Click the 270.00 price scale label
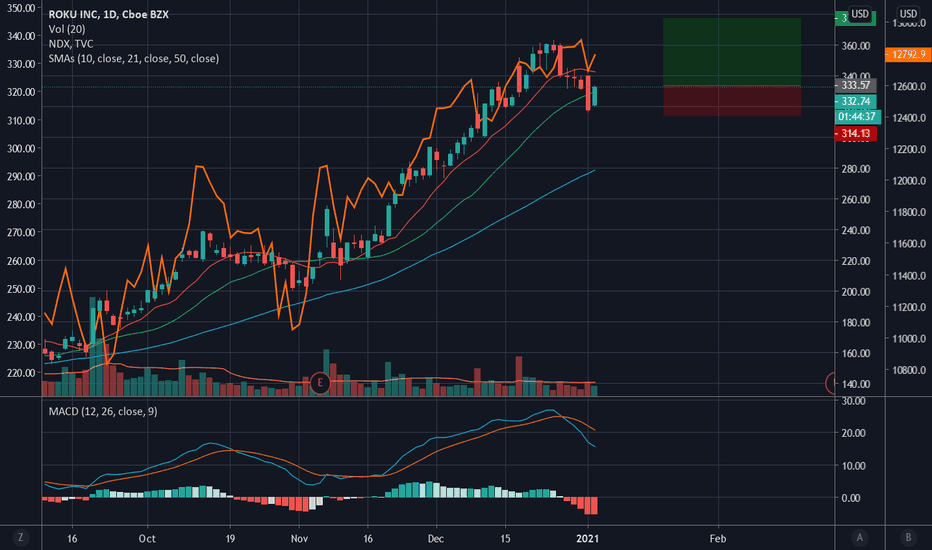932x550 pixels. click(21, 232)
